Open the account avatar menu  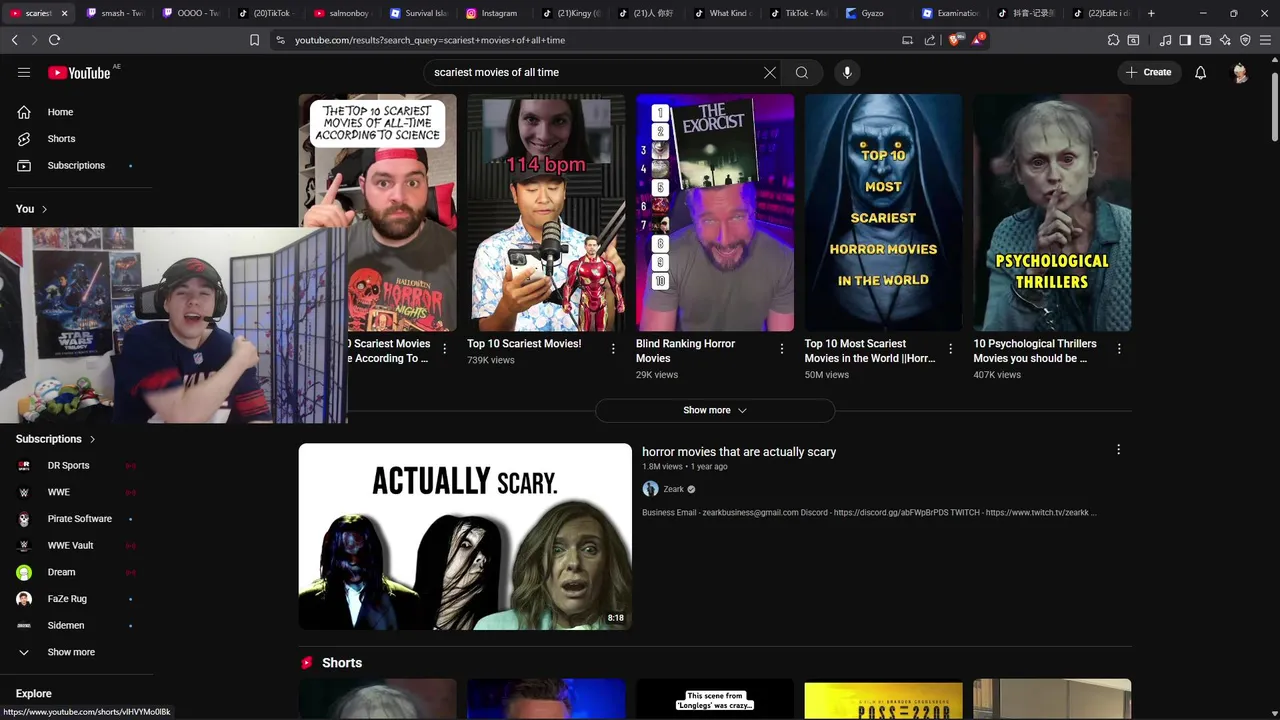tap(1240, 72)
